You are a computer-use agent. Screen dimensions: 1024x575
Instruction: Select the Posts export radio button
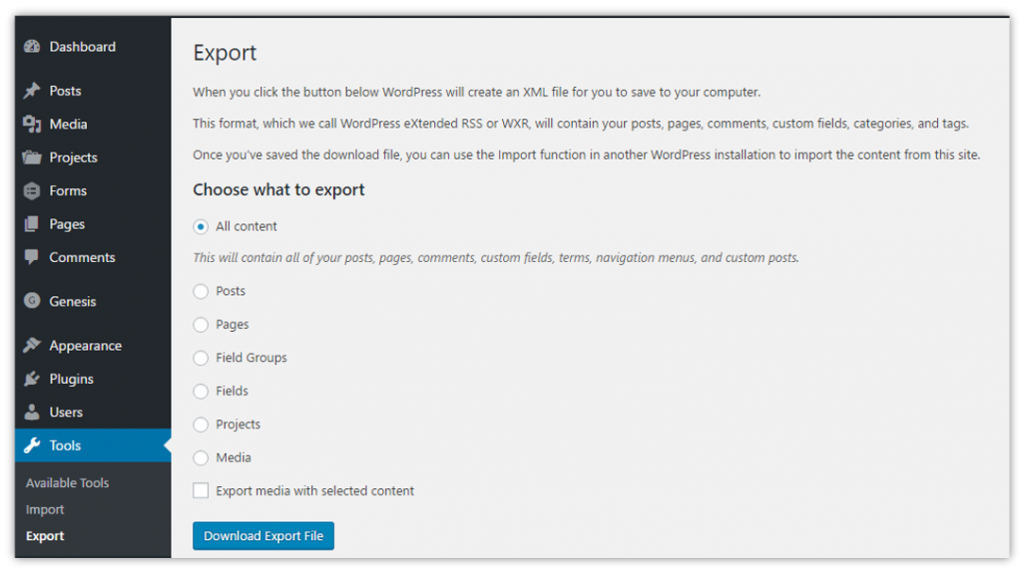click(x=200, y=291)
